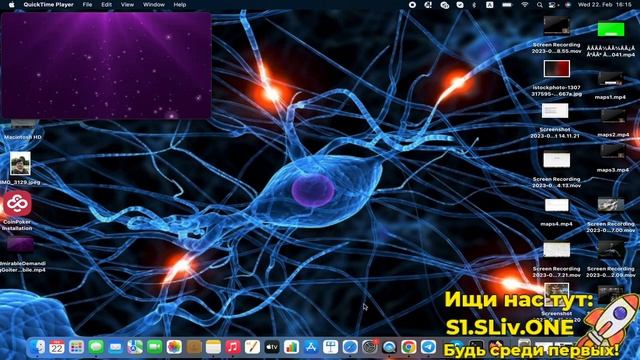The image size is (640, 360).
Task: Click the menu bar date Wed 22. Feb 16:15
Action: (x=604, y=5)
